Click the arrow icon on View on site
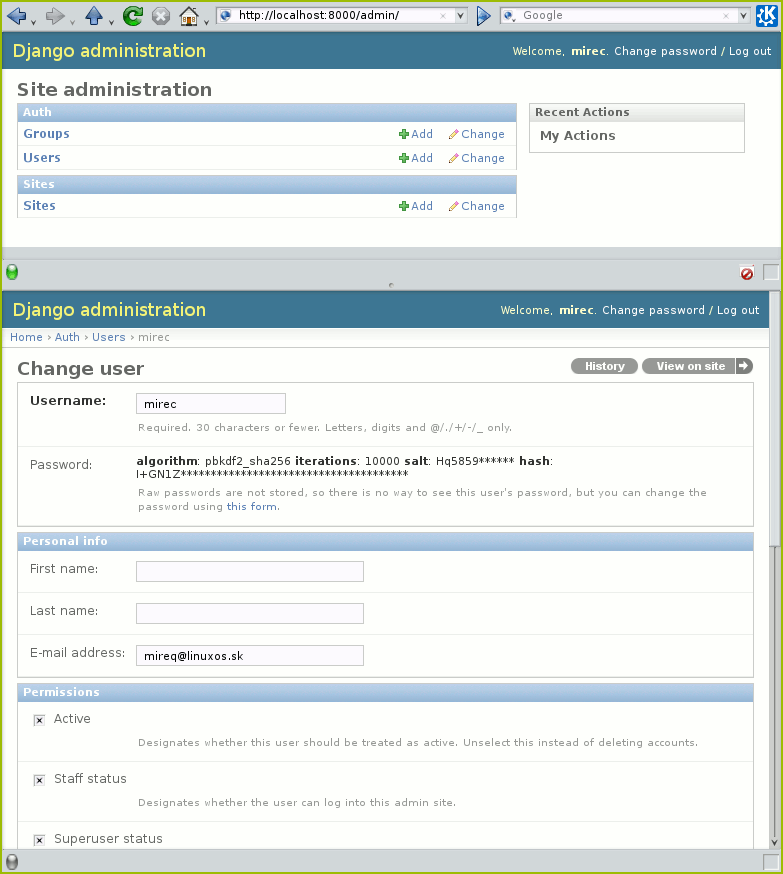The width and height of the screenshot is (783, 874). (x=744, y=366)
